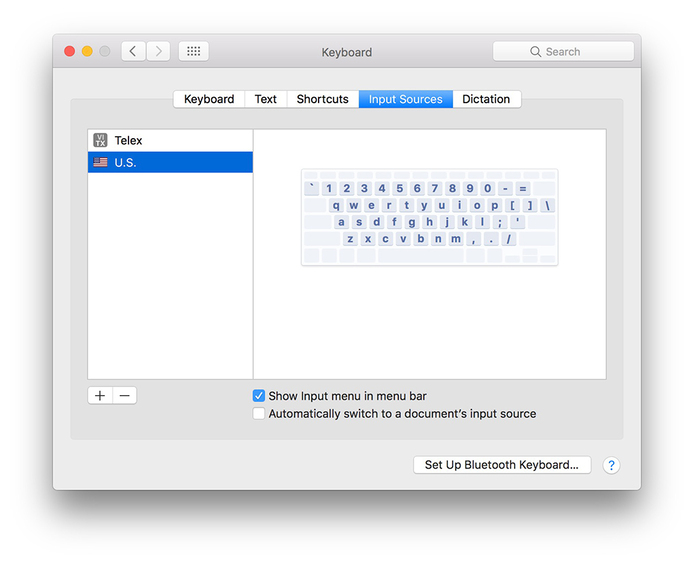The image size is (700, 571).
Task: Click the 'm' key in keyboard preview
Action: coord(456,239)
